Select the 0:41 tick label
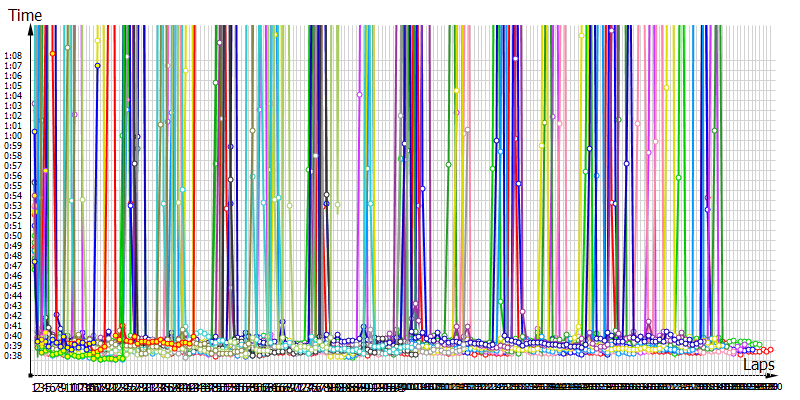 pos(13,326)
